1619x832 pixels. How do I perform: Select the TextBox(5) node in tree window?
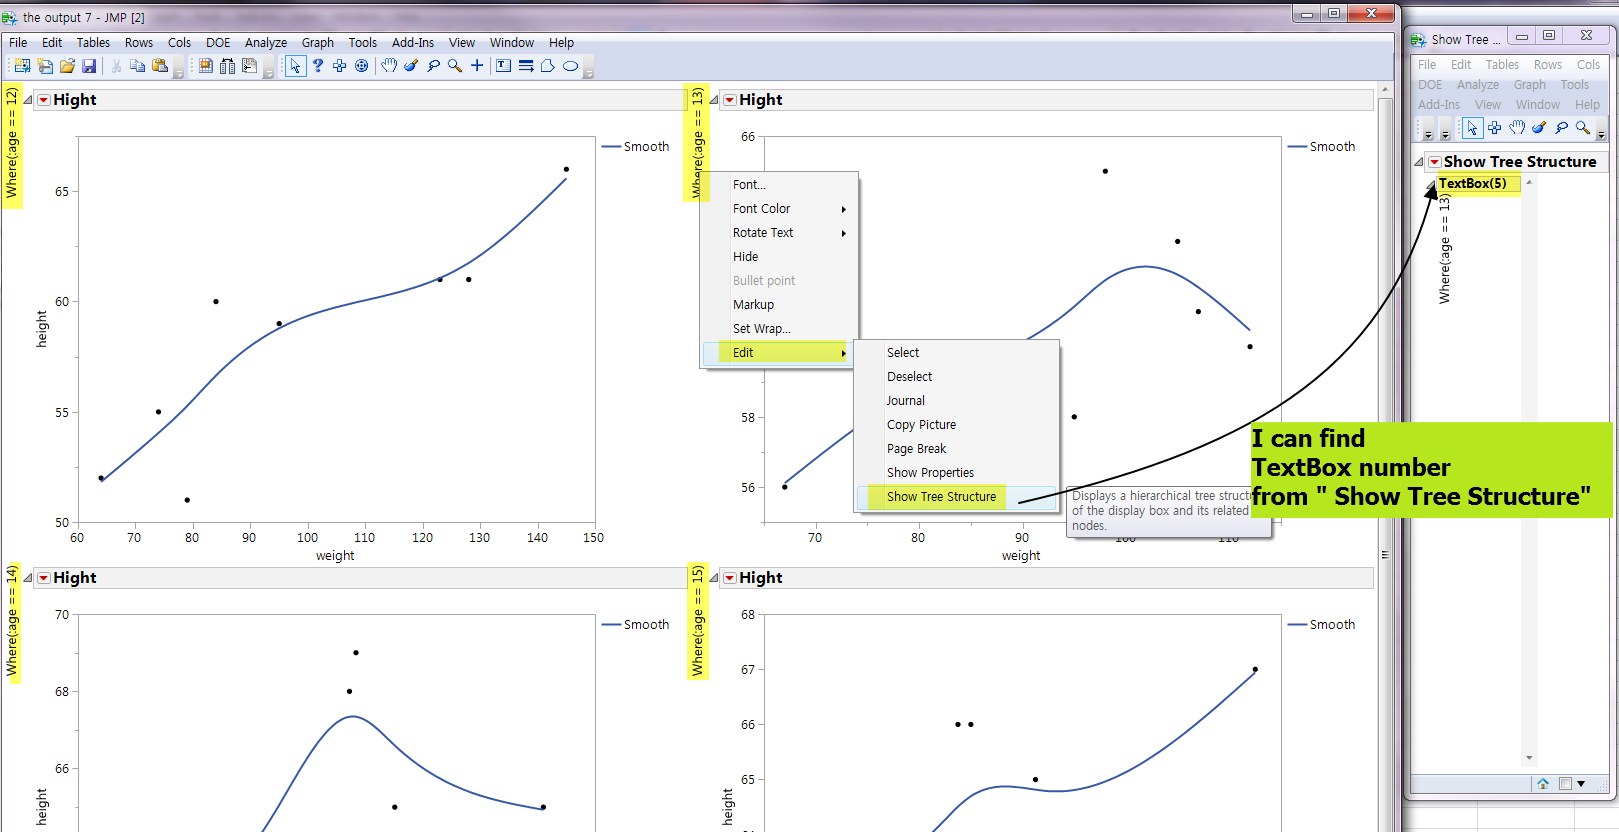click(x=1472, y=184)
